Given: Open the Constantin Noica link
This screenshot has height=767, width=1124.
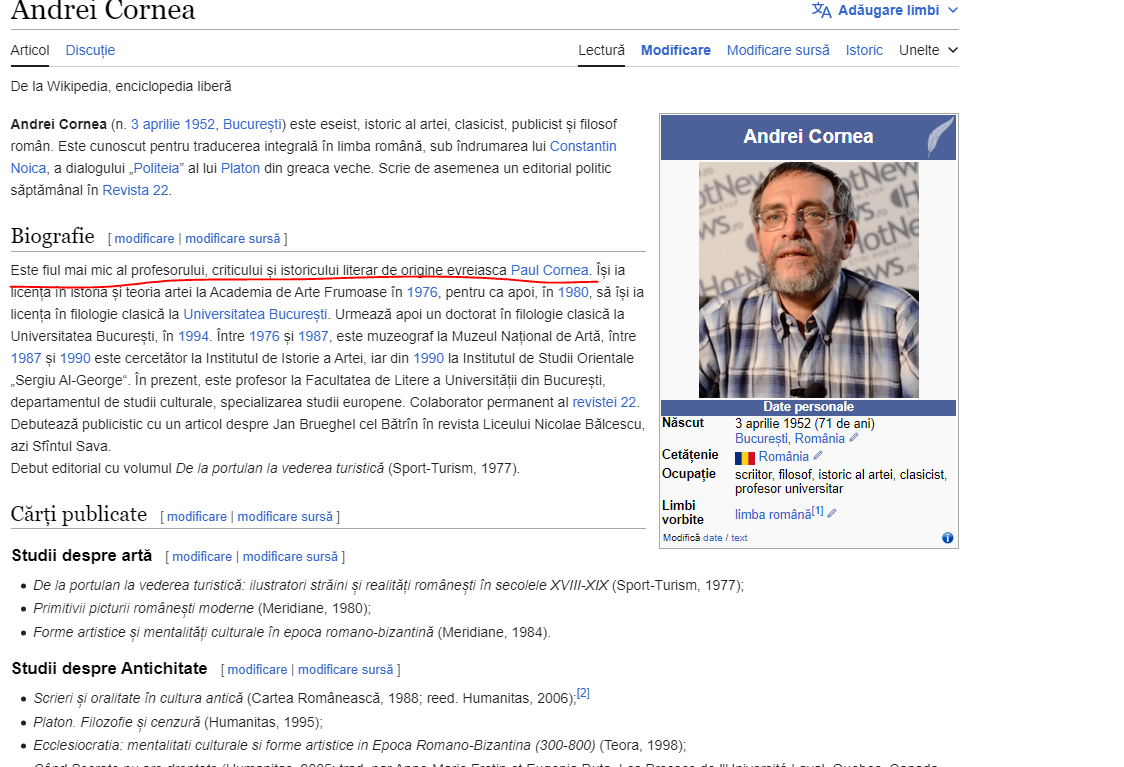Looking at the screenshot, I should point(583,146).
